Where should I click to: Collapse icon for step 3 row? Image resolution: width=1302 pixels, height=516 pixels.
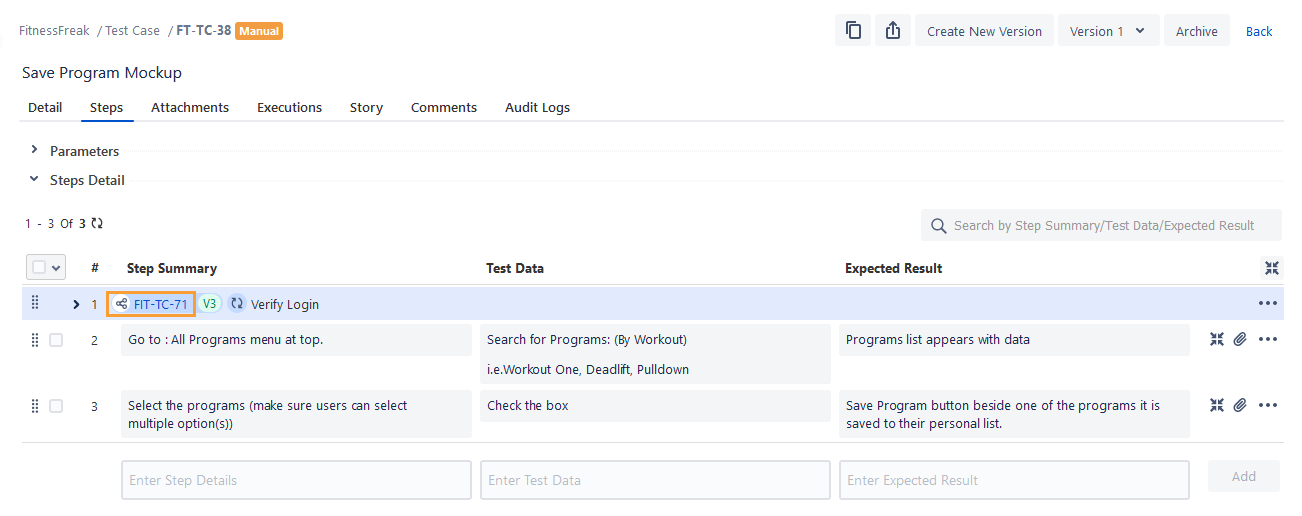pyautogui.click(x=1217, y=405)
